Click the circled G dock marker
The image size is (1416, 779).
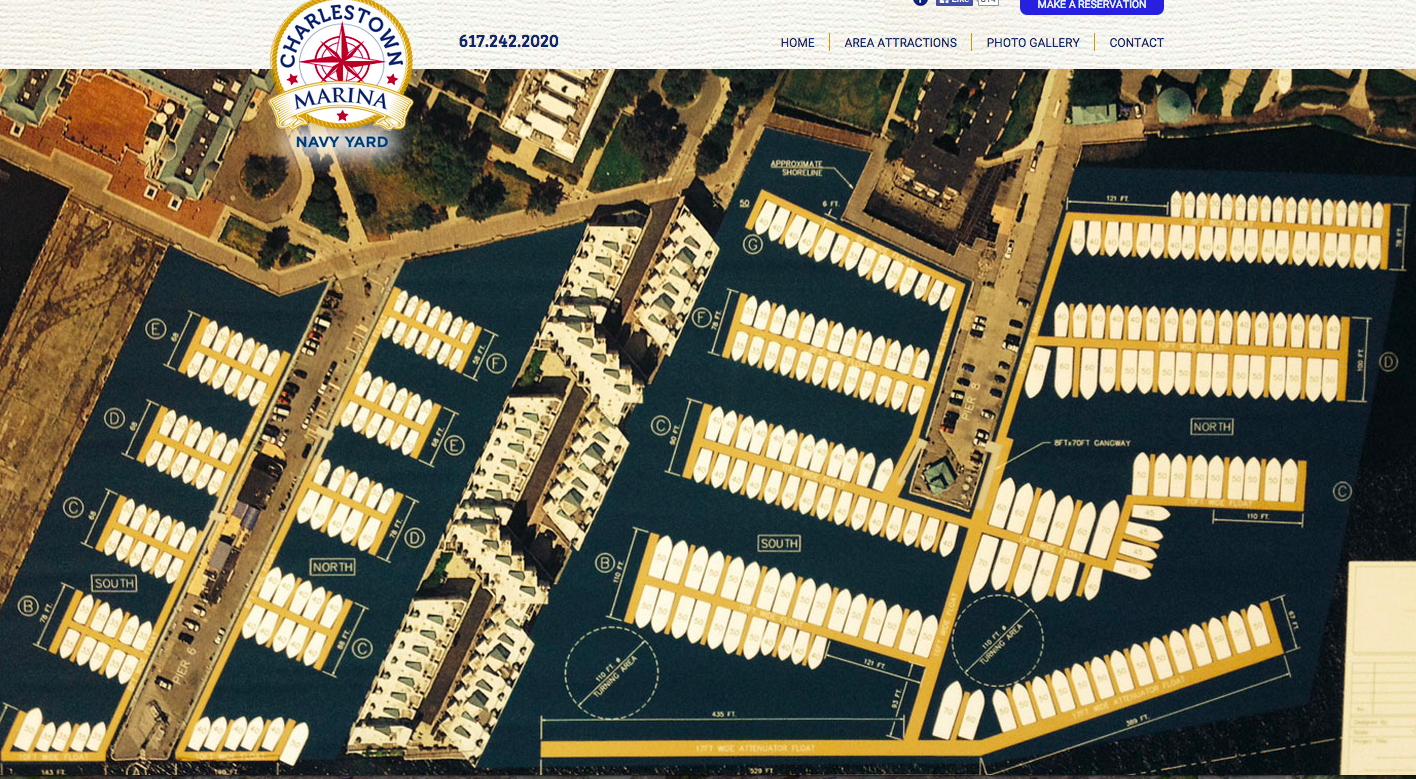(x=753, y=244)
